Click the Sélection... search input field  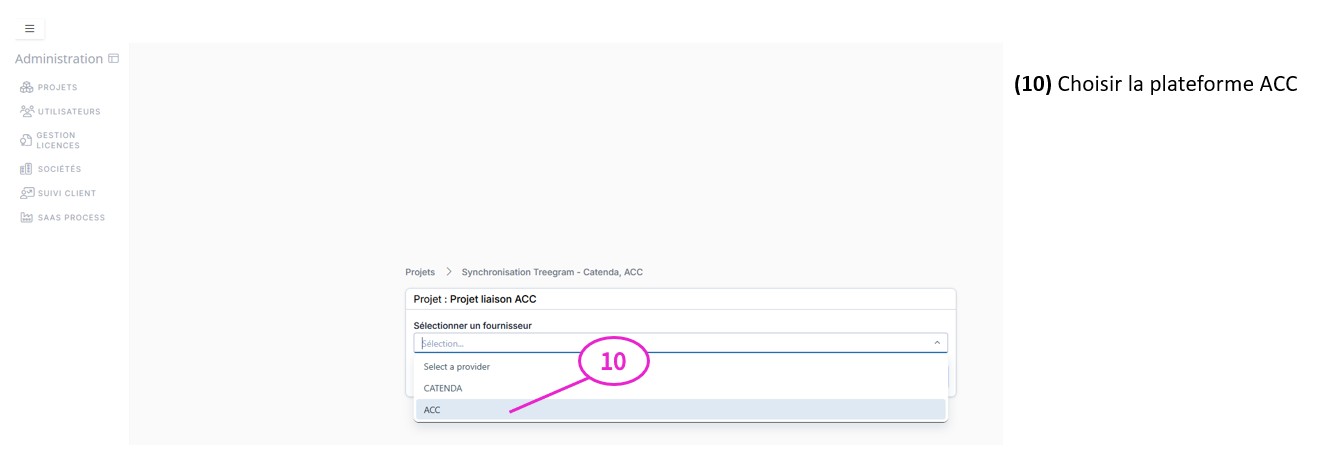pyautogui.click(x=670, y=343)
